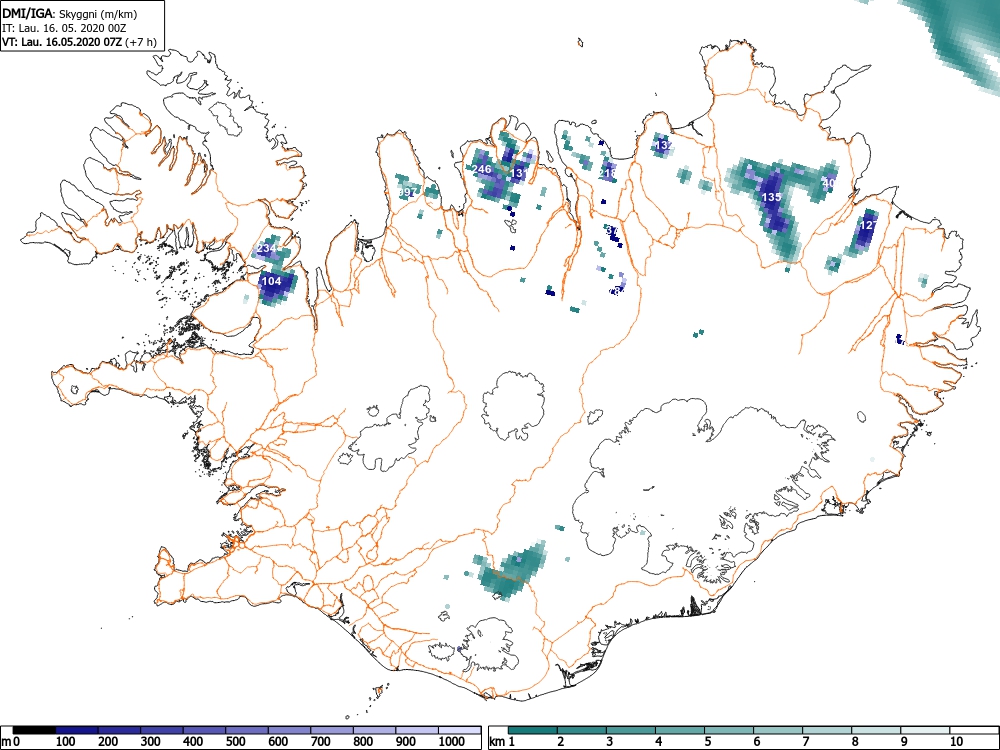Click the '40' value east of 135
This screenshot has width=1000, height=750.
(829, 183)
